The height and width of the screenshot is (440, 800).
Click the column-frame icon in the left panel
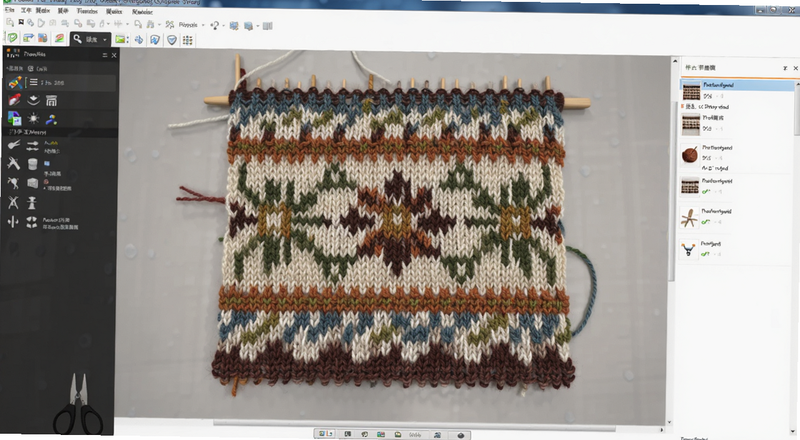(51, 101)
